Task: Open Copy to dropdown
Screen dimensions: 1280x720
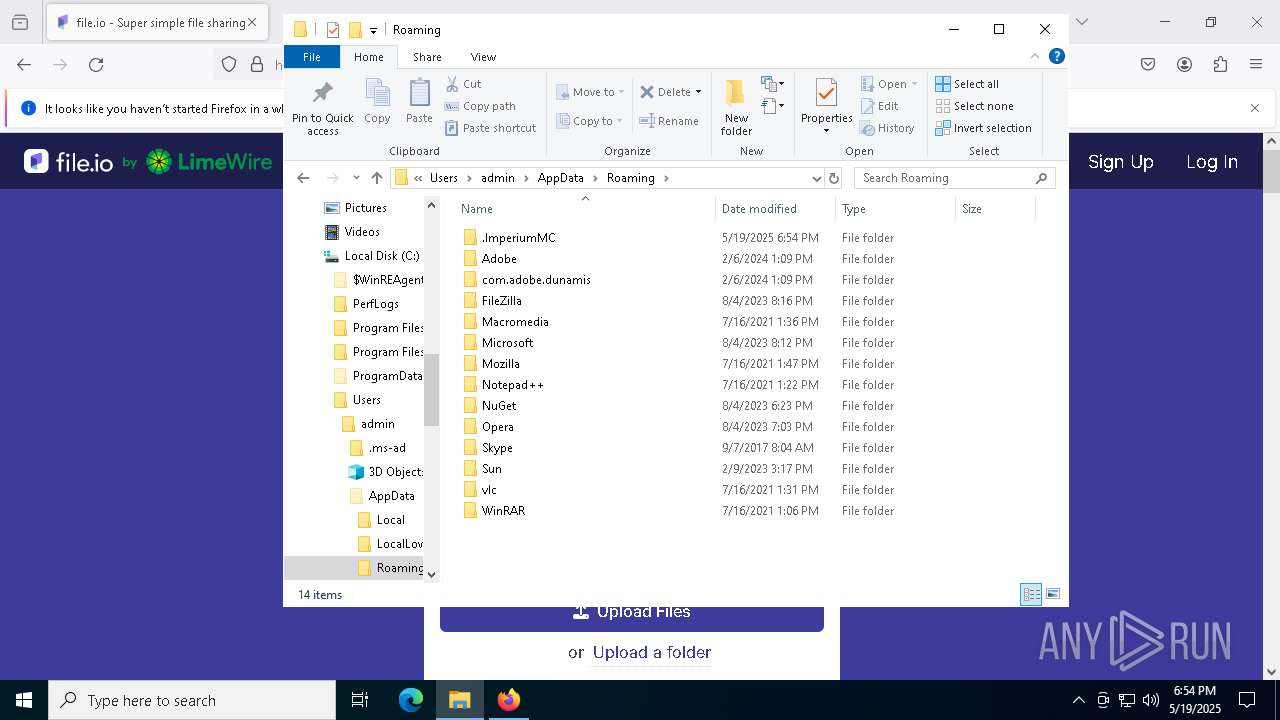Action: point(591,121)
